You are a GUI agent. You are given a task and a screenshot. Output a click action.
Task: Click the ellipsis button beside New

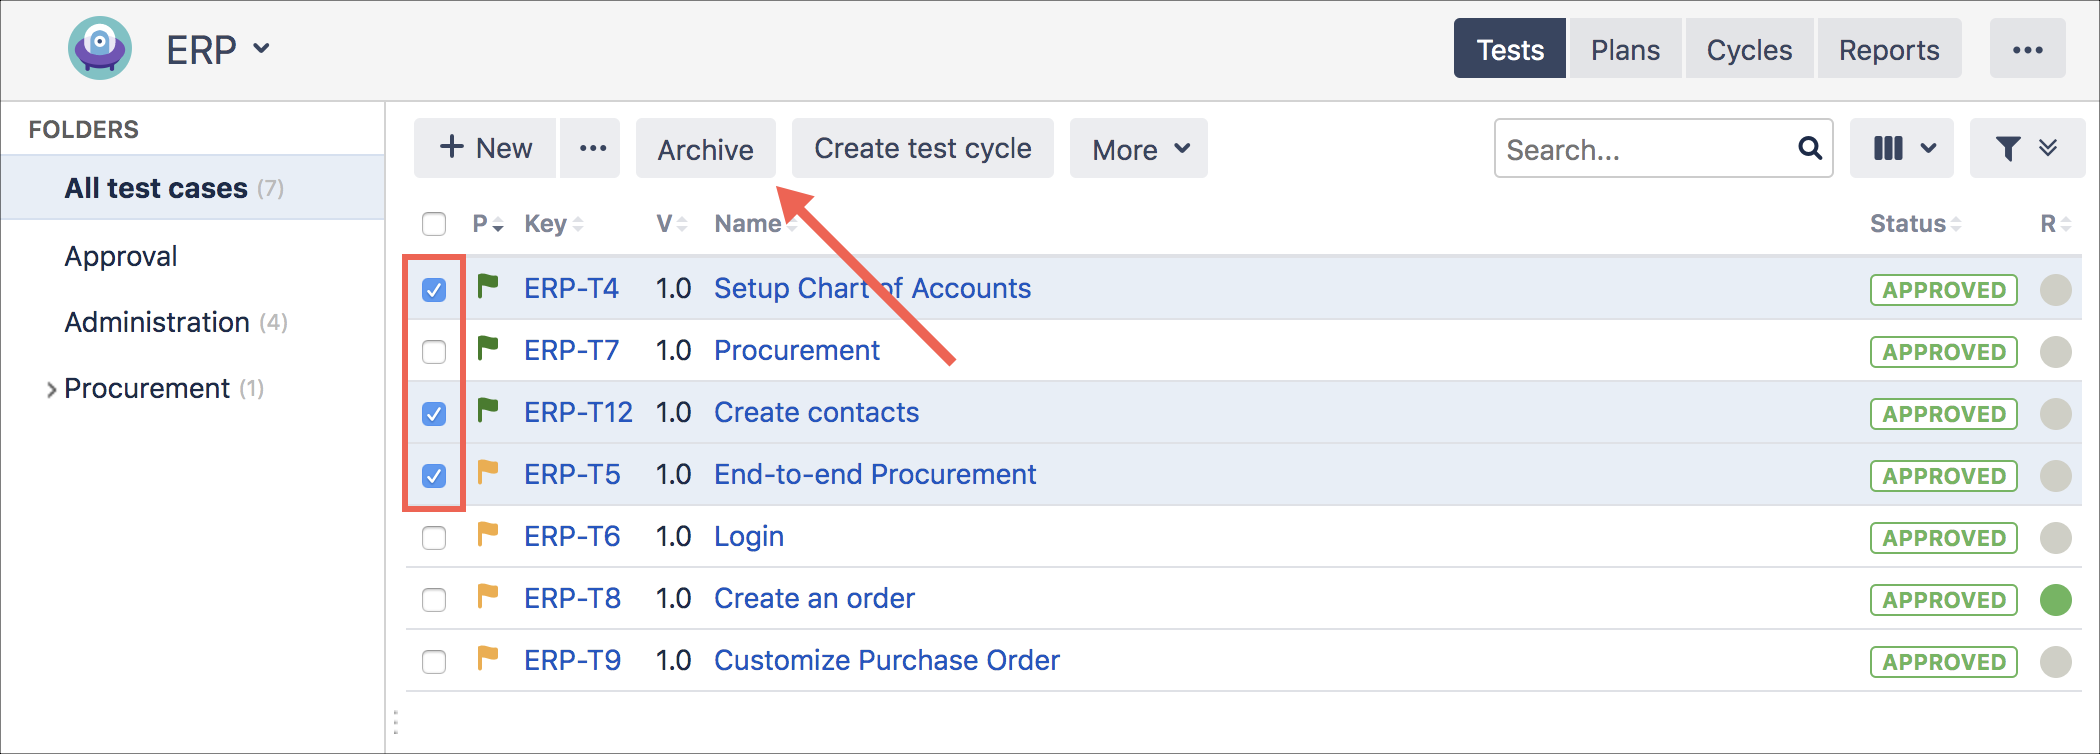click(592, 148)
